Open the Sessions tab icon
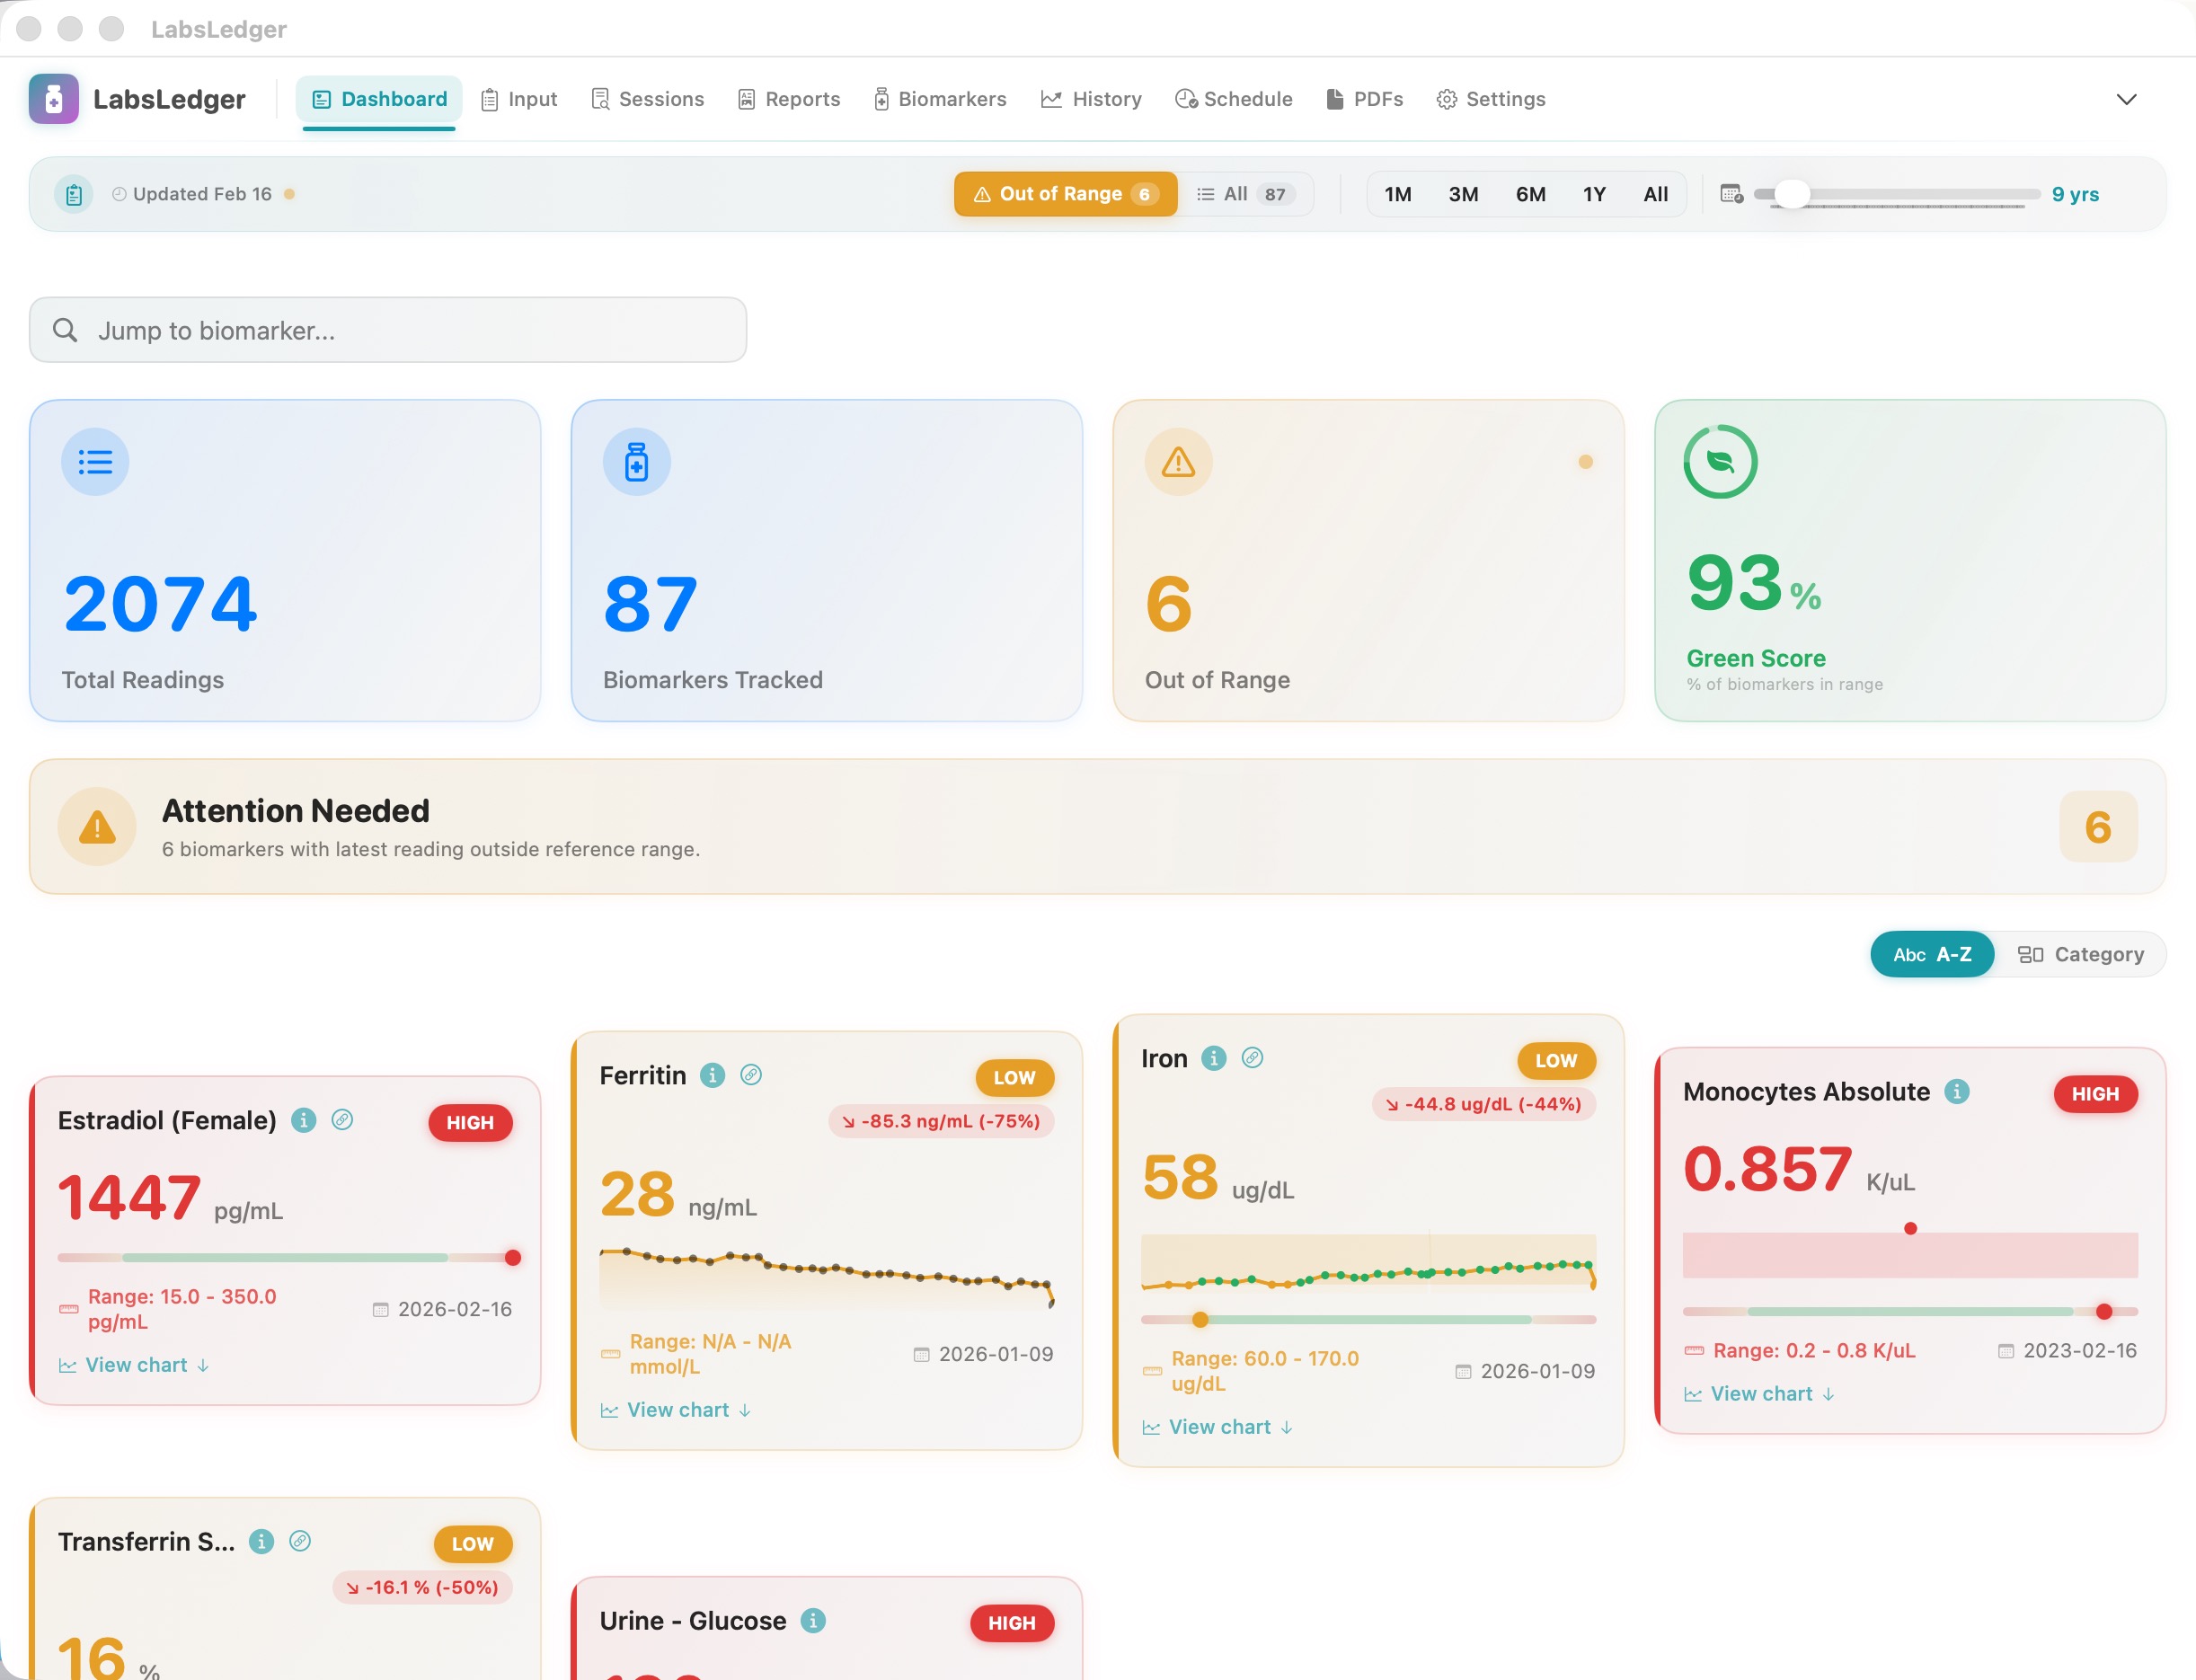This screenshot has height=1680, width=2196. click(x=600, y=99)
